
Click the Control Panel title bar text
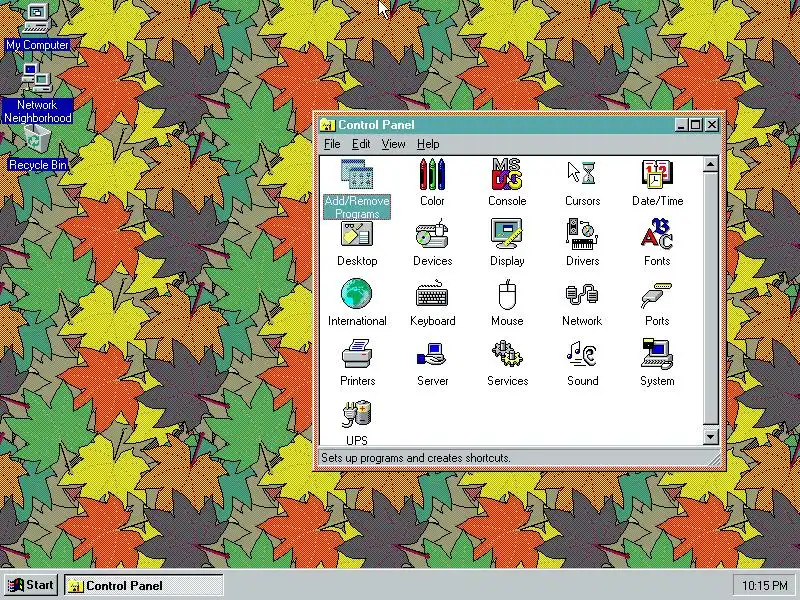(377, 125)
